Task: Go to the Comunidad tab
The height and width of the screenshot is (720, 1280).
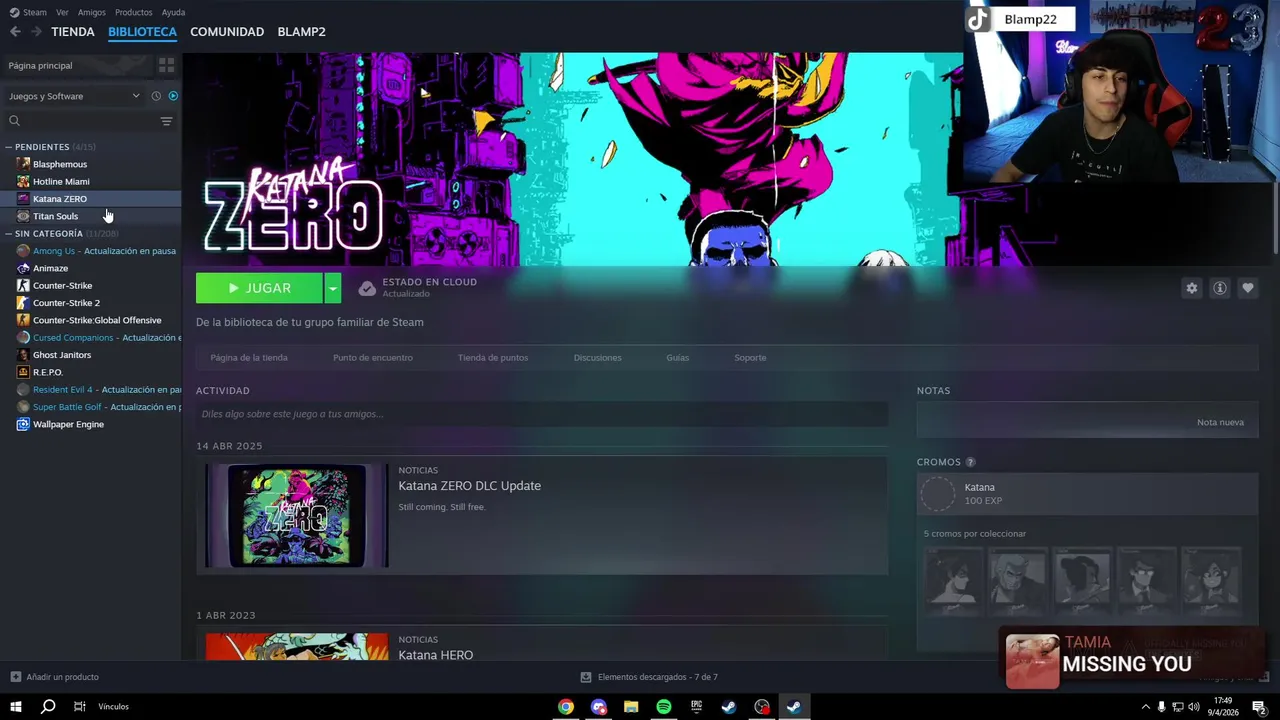Action: 227,32
